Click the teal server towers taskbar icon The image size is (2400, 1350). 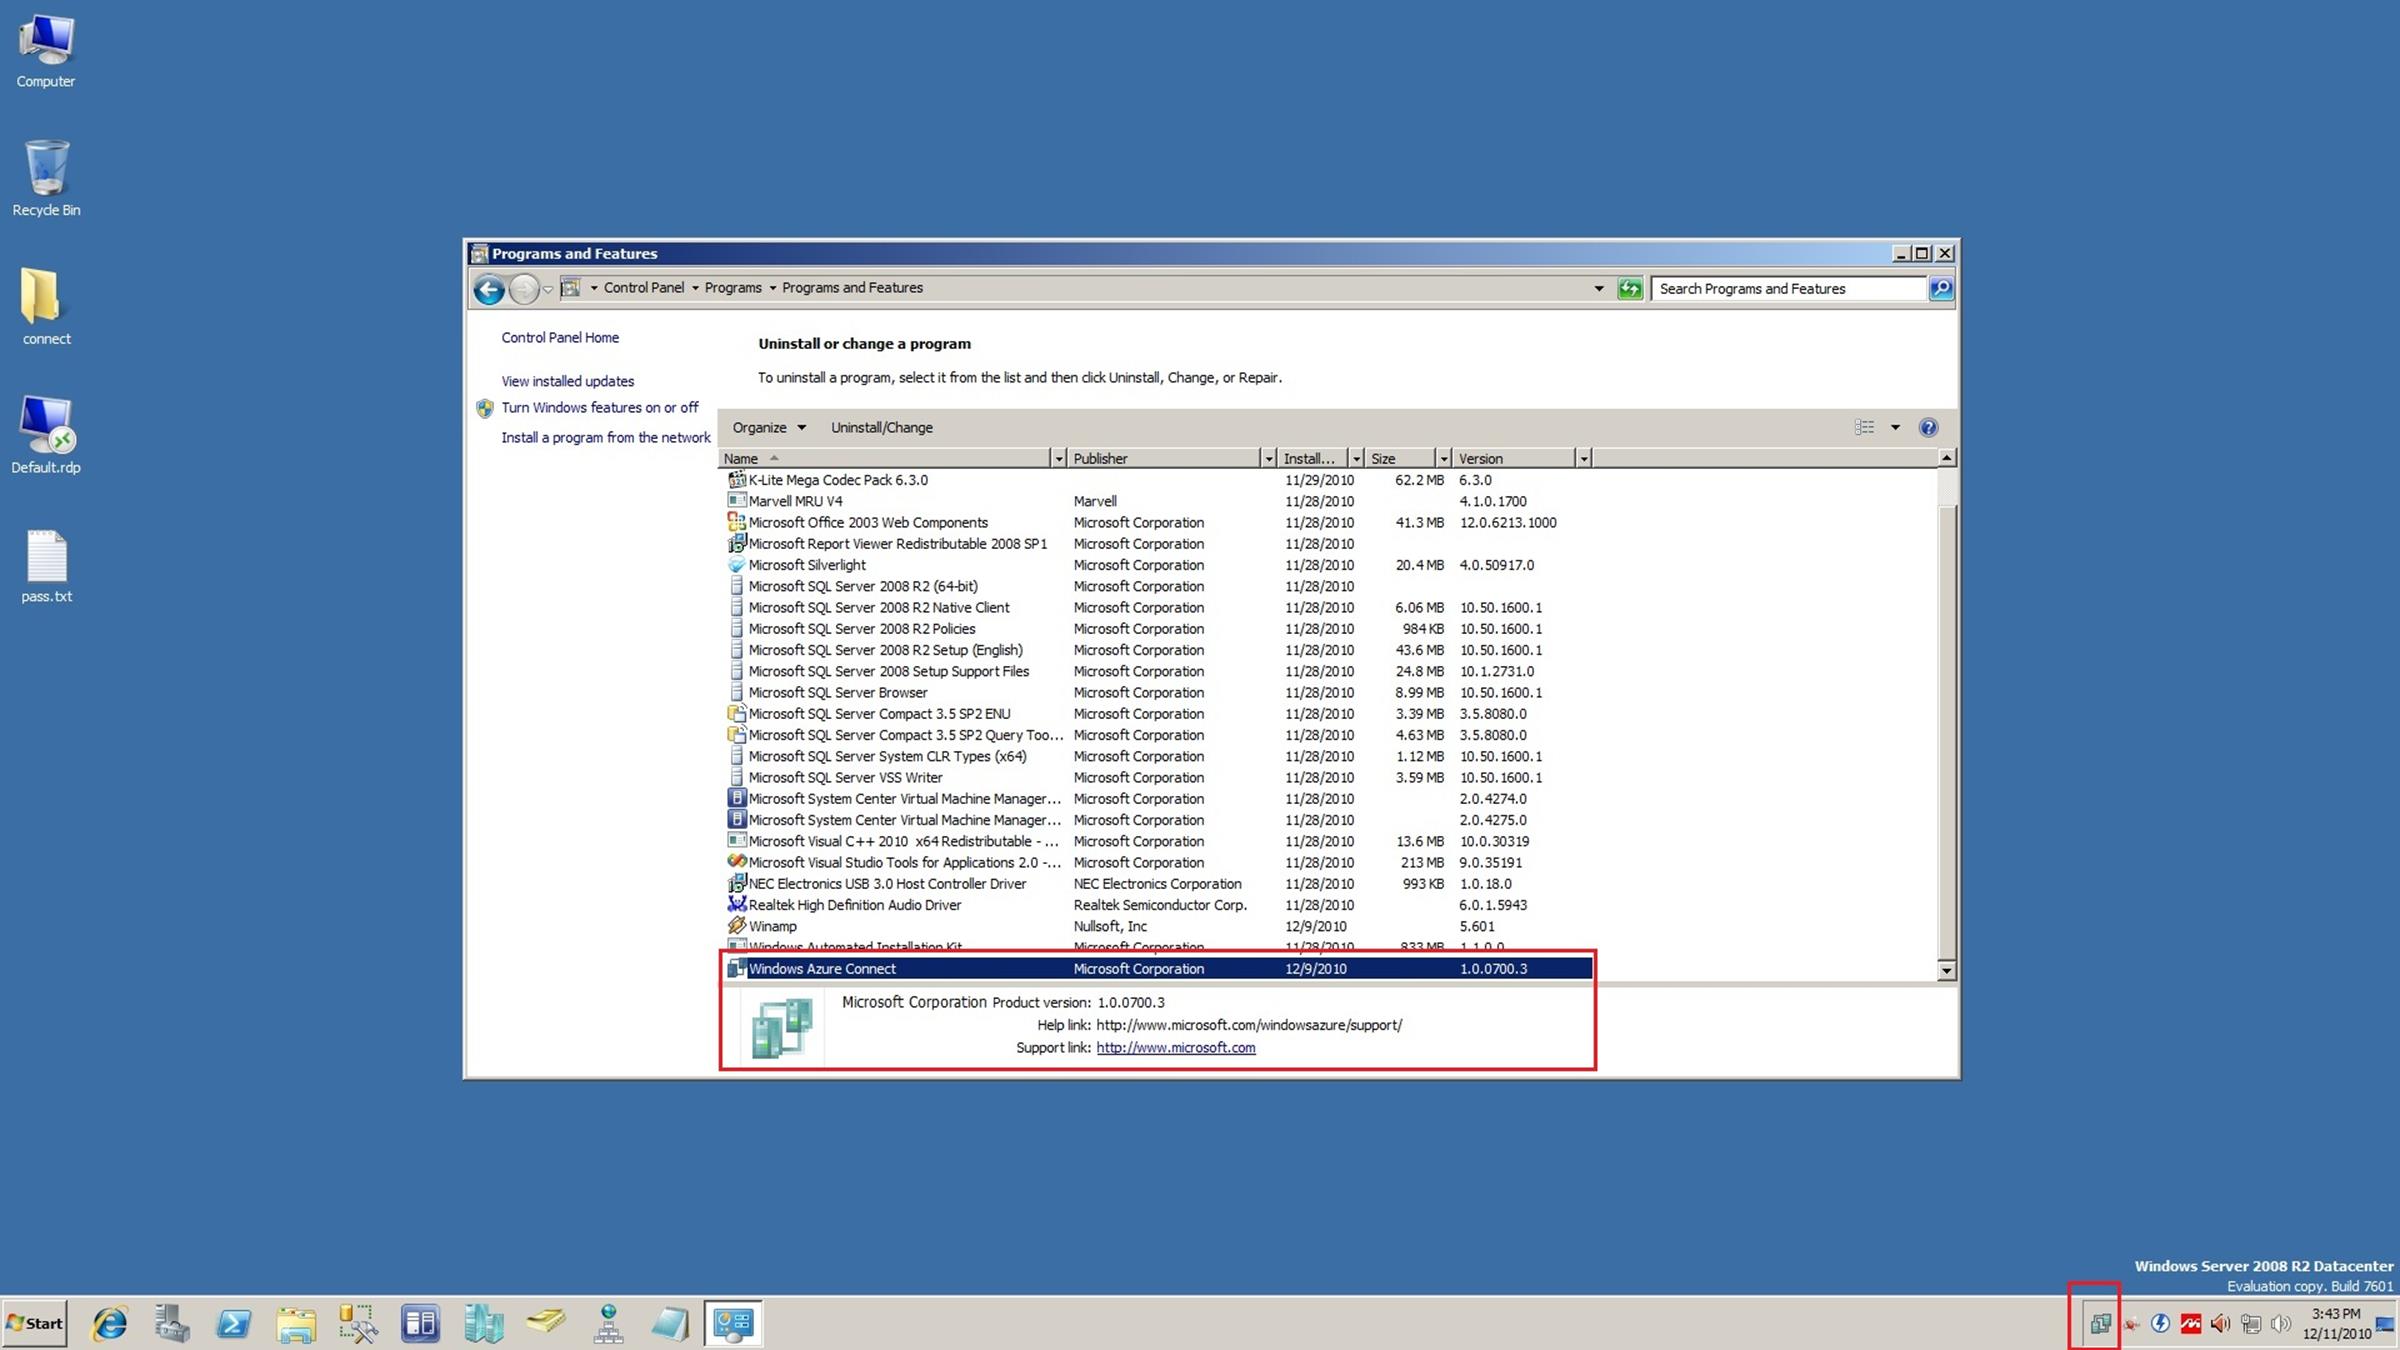click(483, 1323)
